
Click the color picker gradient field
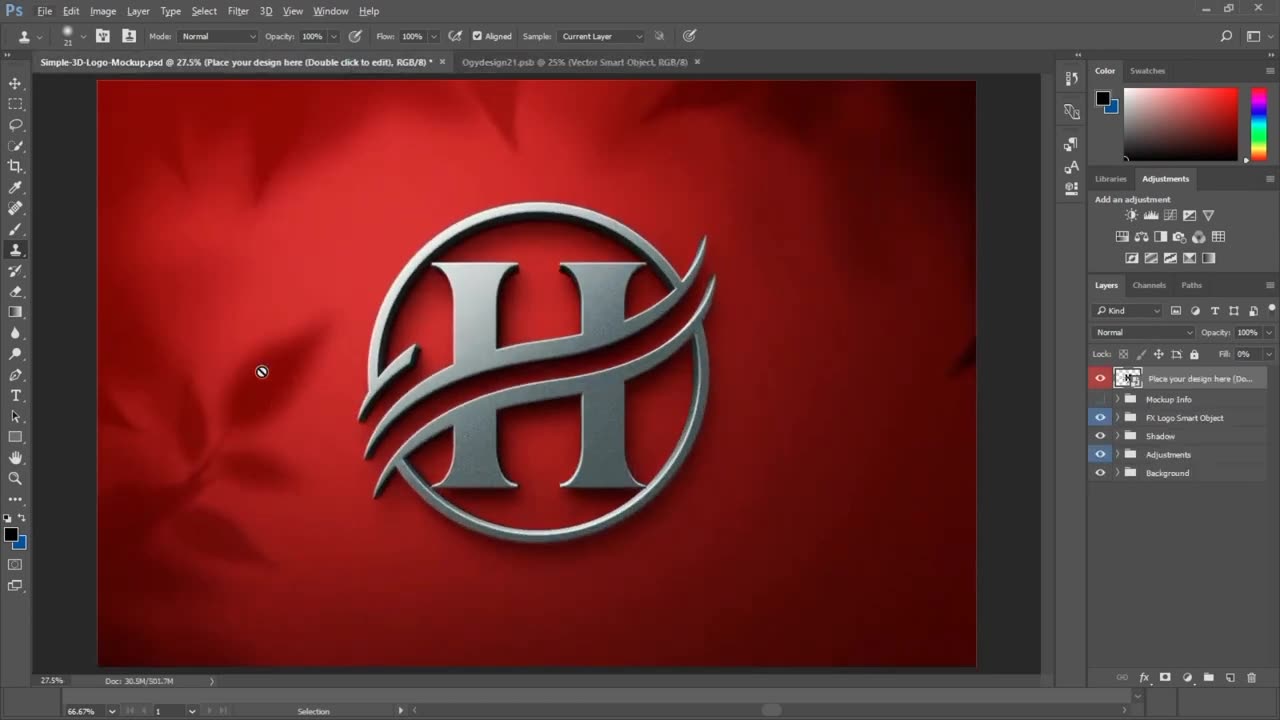pyautogui.click(x=1180, y=124)
